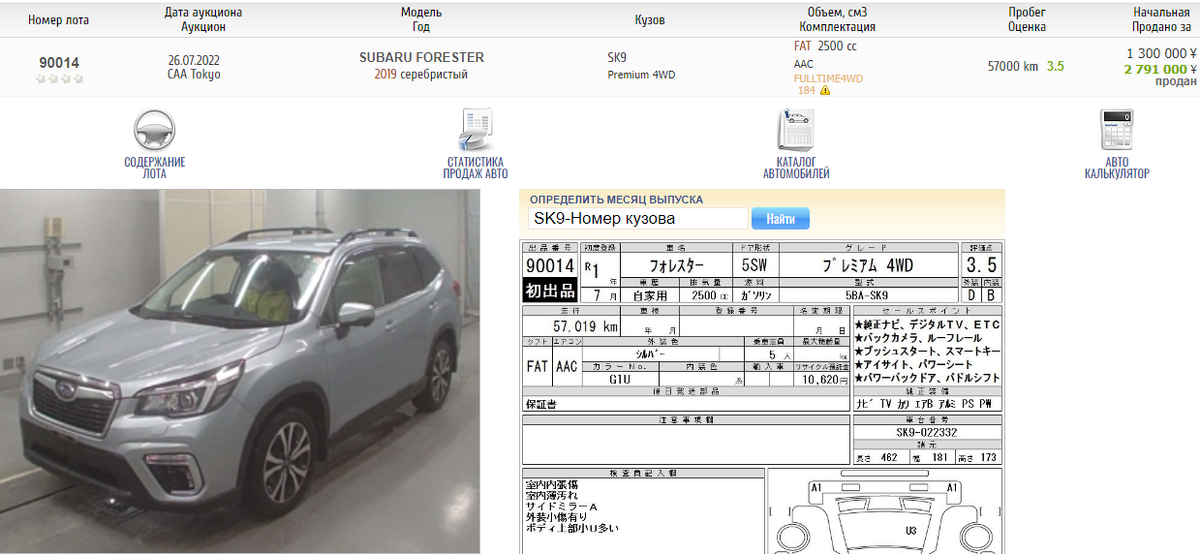
Task: Click the sold price 2 791 000 ¥
Action: click(x=1160, y=69)
